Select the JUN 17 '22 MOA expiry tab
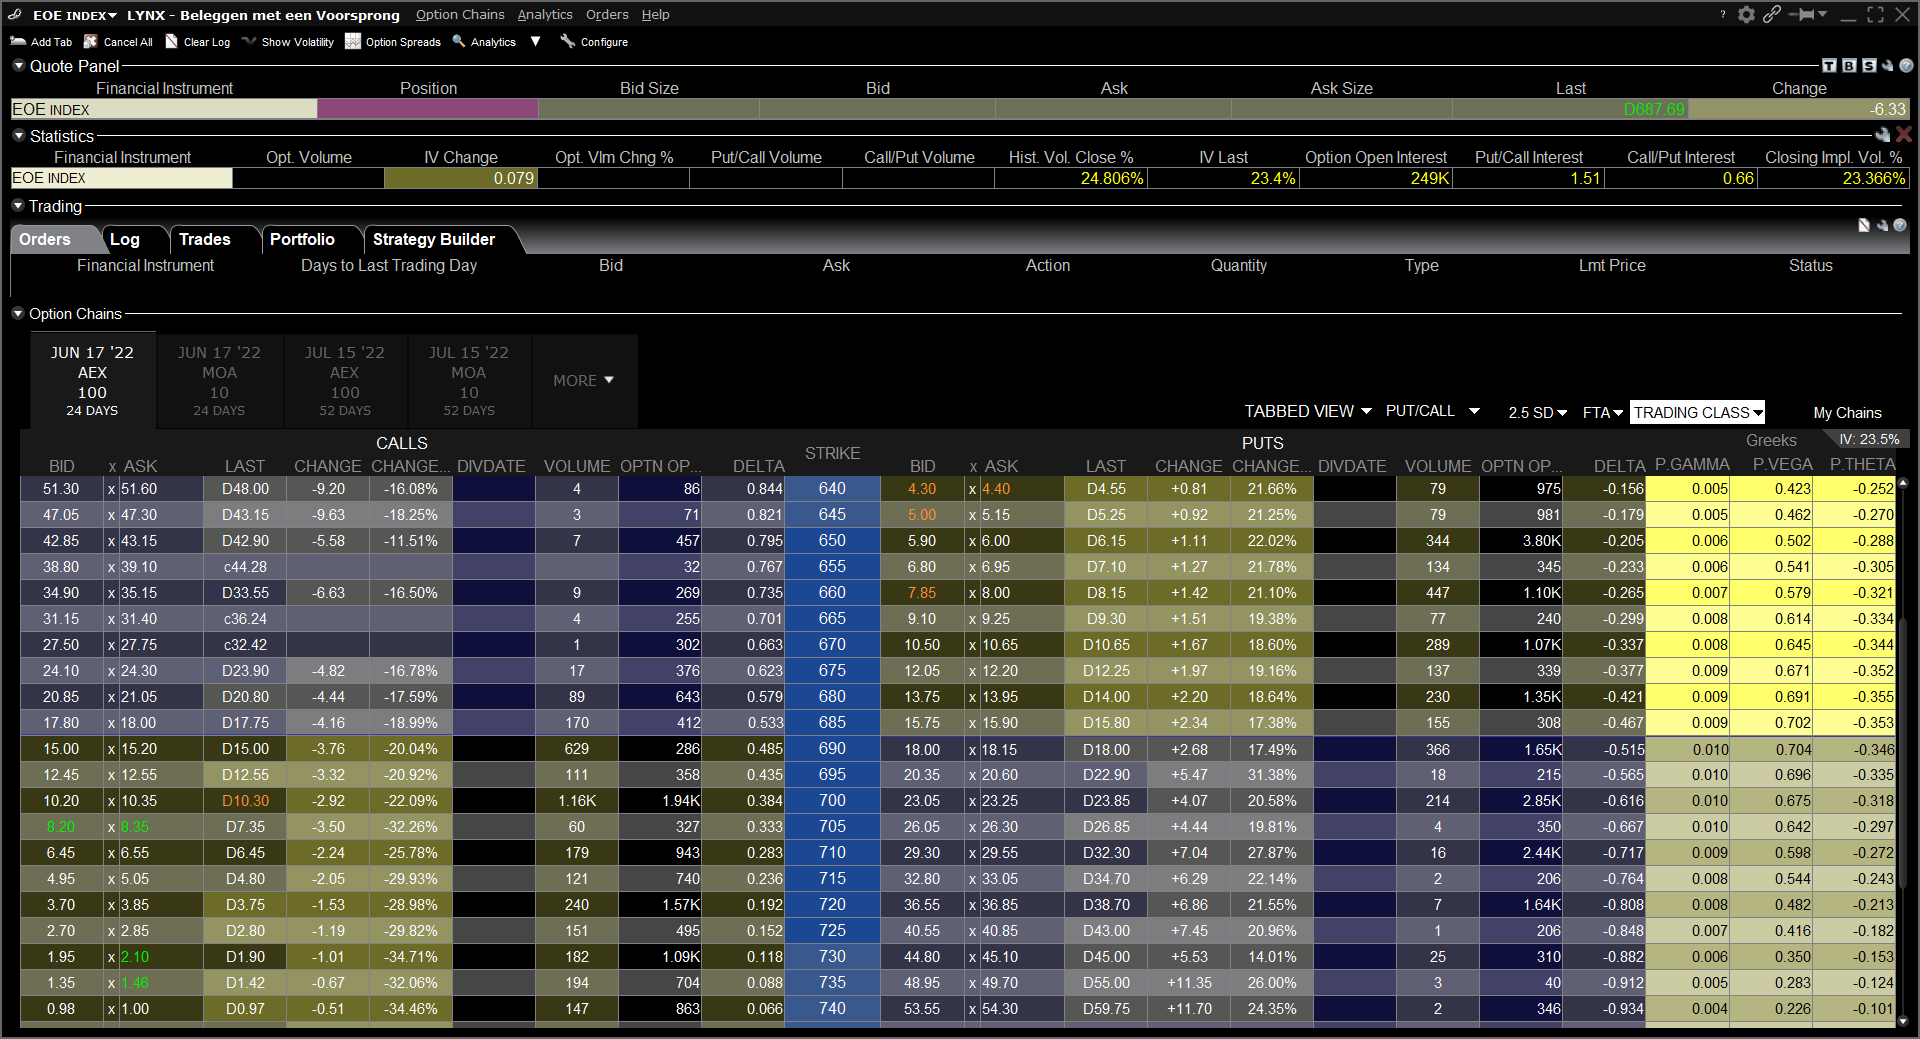The height and width of the screenshot is (1039, 1920). click(x=219, y=381)
